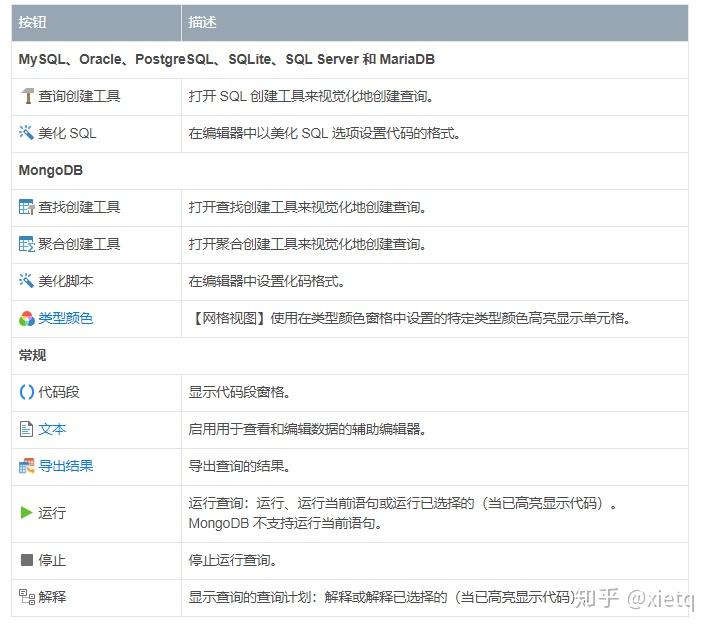The height and width of the screenshot is (631, 713).
Task: Click the table icon beside 查找创建工具
Action: (26, 207)
